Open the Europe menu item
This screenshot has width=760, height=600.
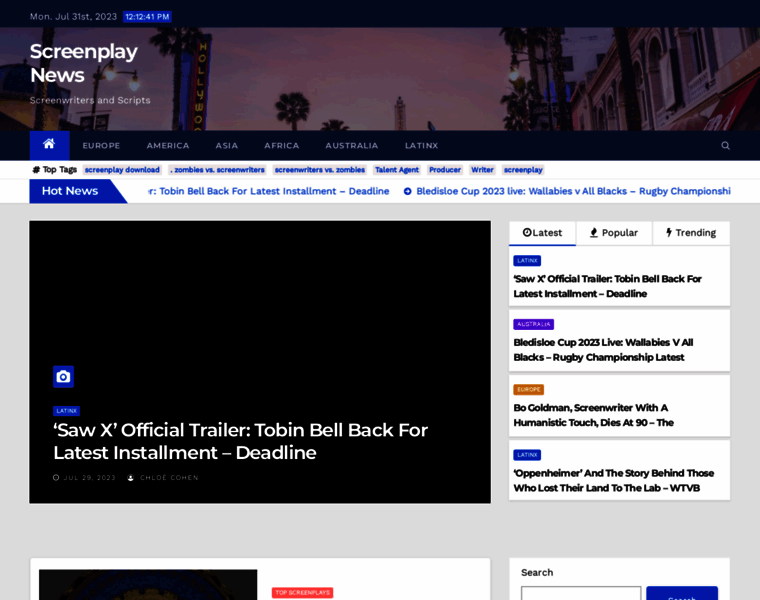point(101,145)
